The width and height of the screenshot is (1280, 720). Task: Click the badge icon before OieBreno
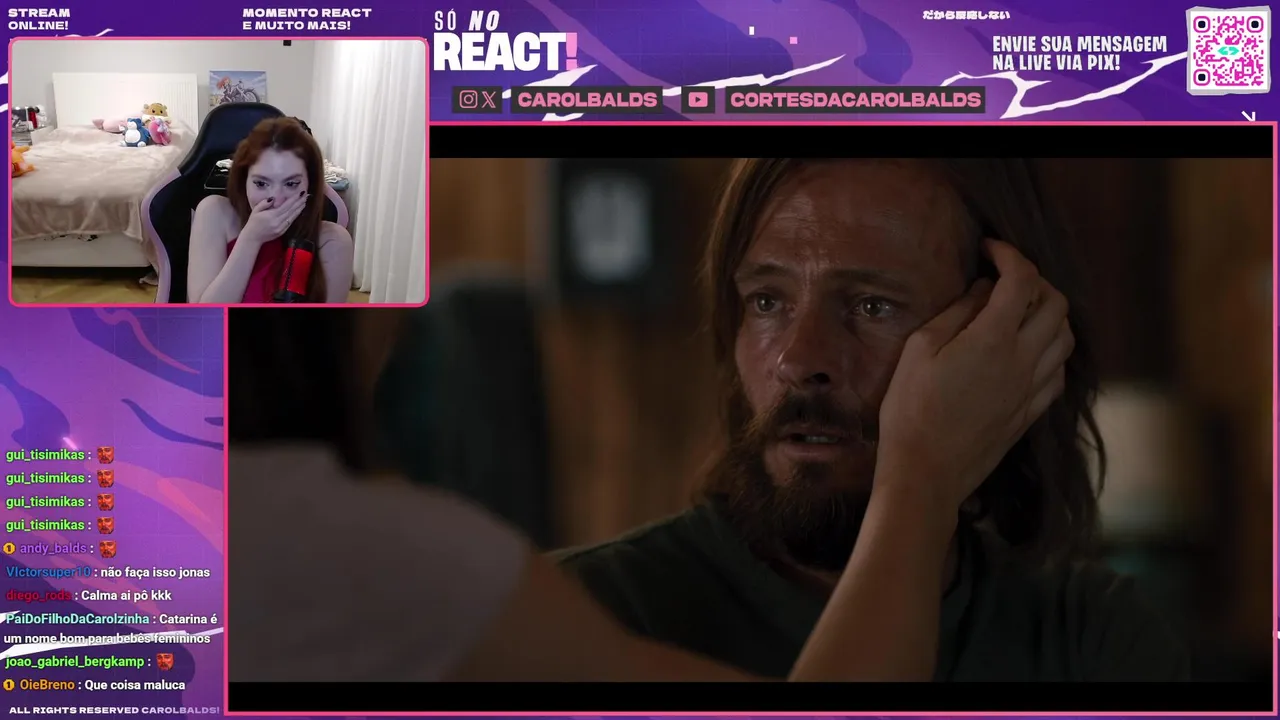tap(9, 685)
